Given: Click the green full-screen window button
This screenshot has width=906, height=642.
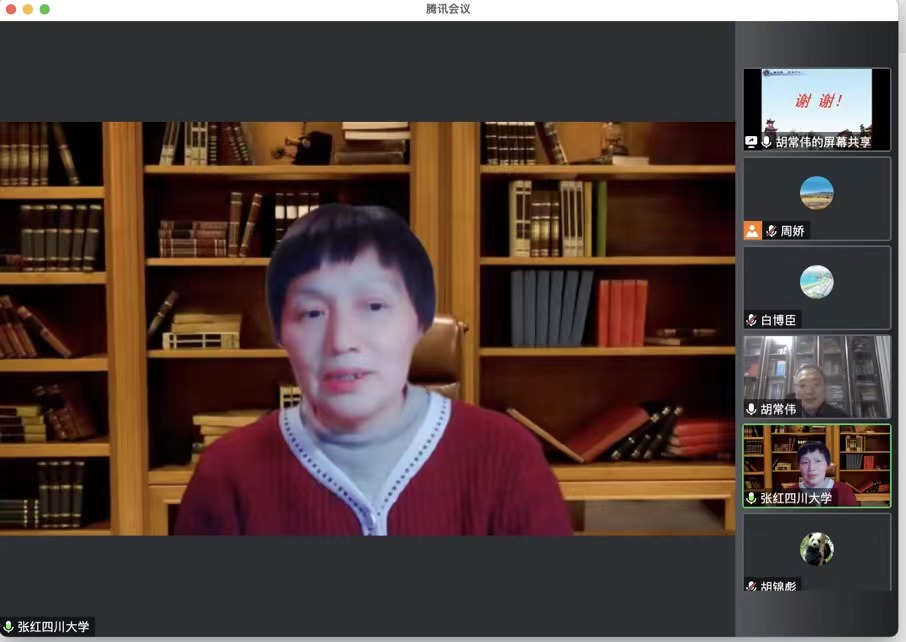Looking at the screenshot, I should click(44, 9).
